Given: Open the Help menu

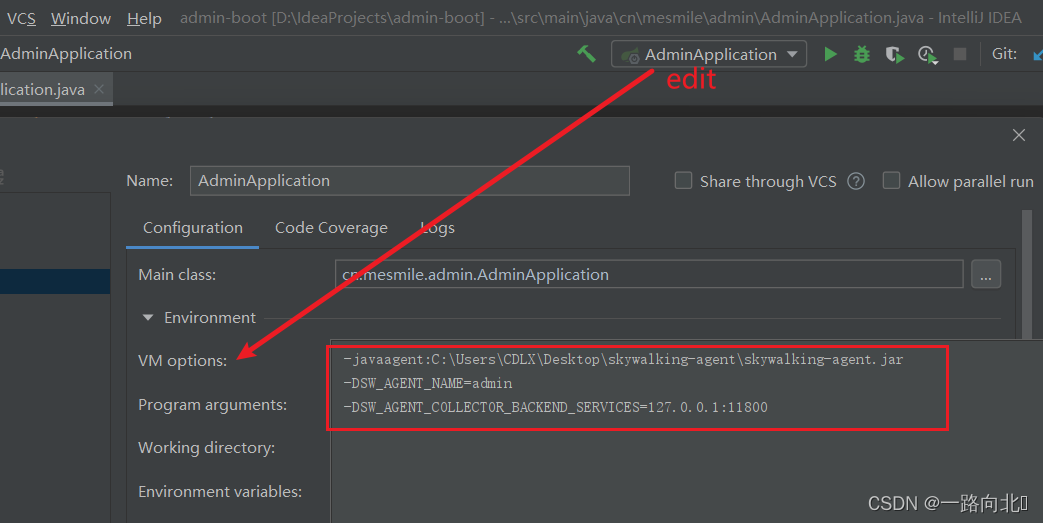Looking at the screenshot, I should [x=144, y=18].
